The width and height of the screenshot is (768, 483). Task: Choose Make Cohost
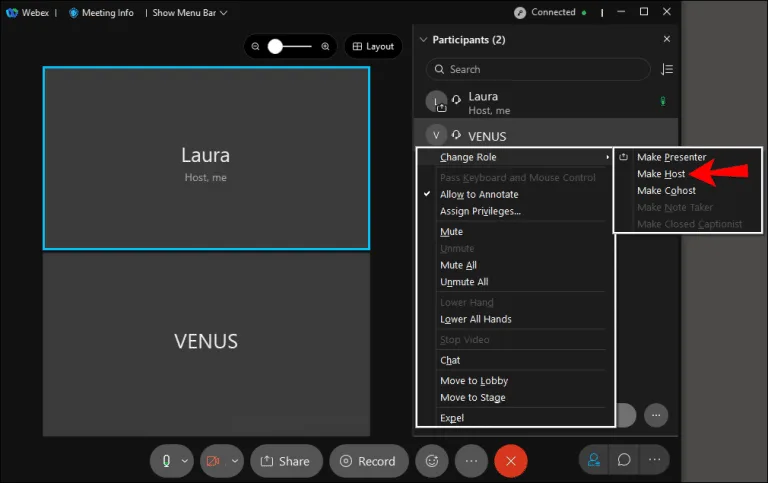pos(666,191)
